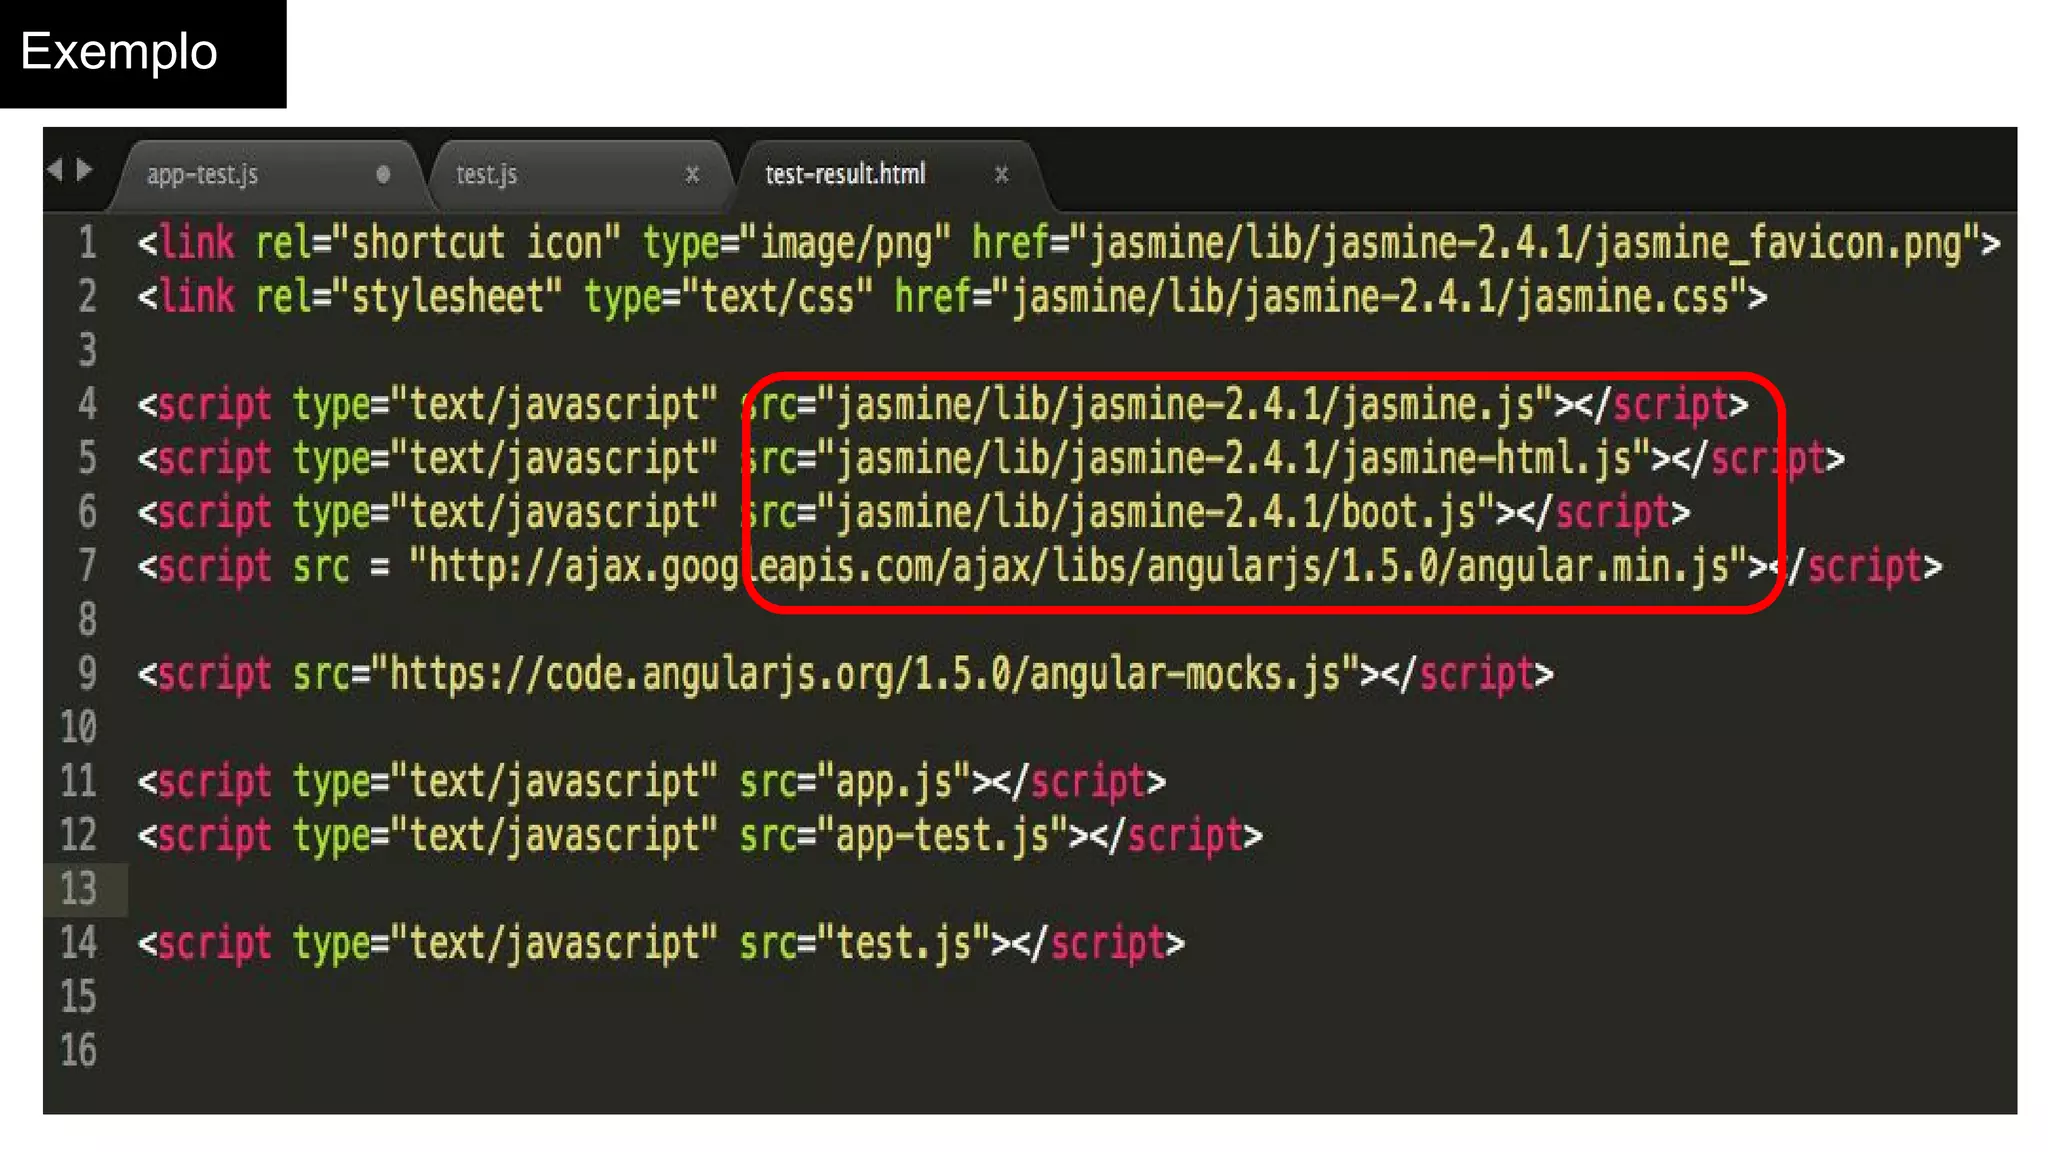Click unsaved dot on app-test.js tab
2048x1152 pixels.
(x=383, y=175)
